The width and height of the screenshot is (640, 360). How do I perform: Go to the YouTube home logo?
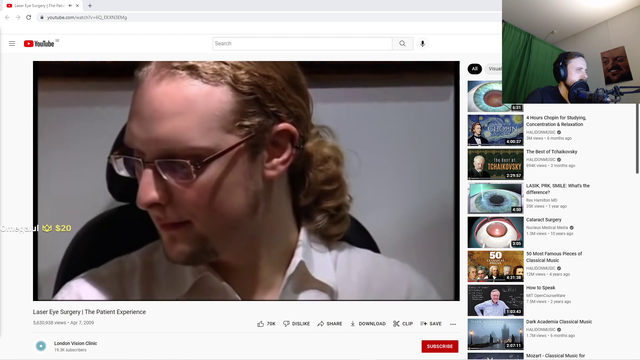tap(39, 44)
